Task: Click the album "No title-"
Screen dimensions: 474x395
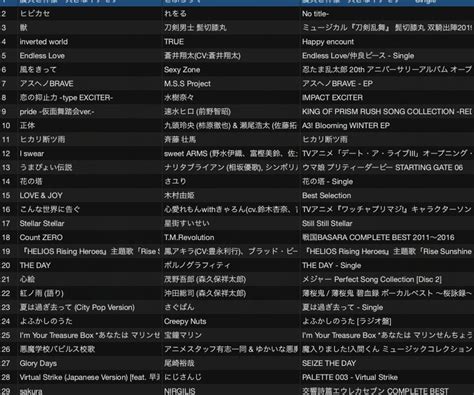Action: coord(315,14)
